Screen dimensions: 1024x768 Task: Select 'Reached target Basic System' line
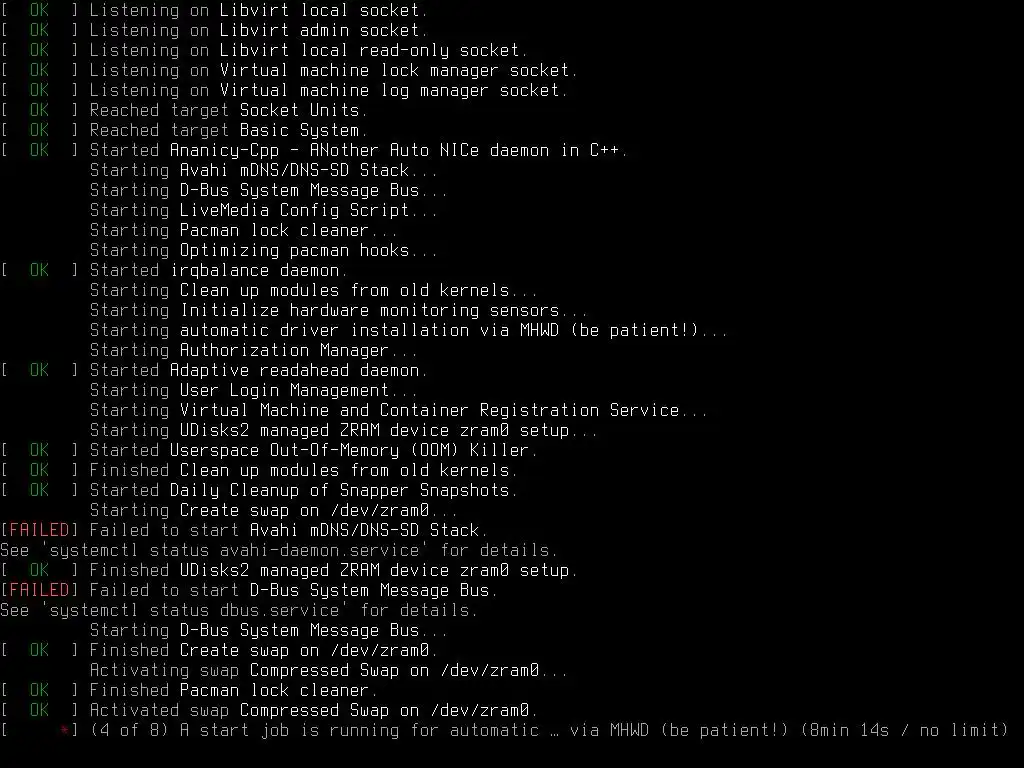[228, 130]
